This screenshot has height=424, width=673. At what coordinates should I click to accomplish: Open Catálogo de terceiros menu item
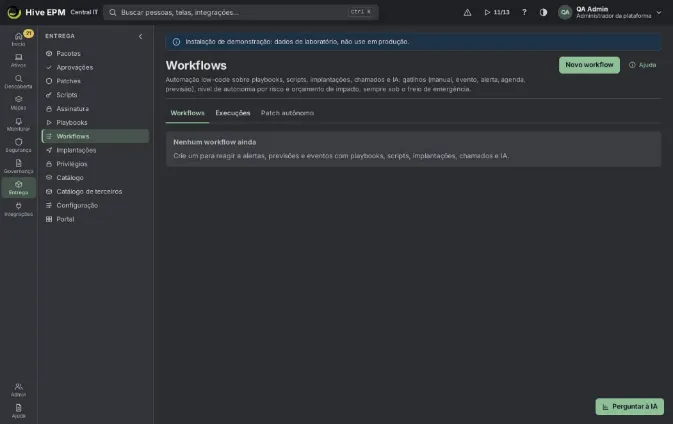tap(95, 191)
